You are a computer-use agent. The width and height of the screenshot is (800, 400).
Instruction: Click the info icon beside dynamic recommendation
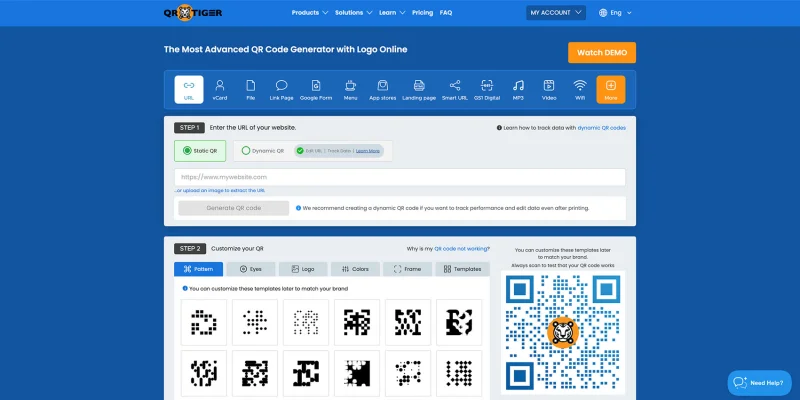coord(298,208)
